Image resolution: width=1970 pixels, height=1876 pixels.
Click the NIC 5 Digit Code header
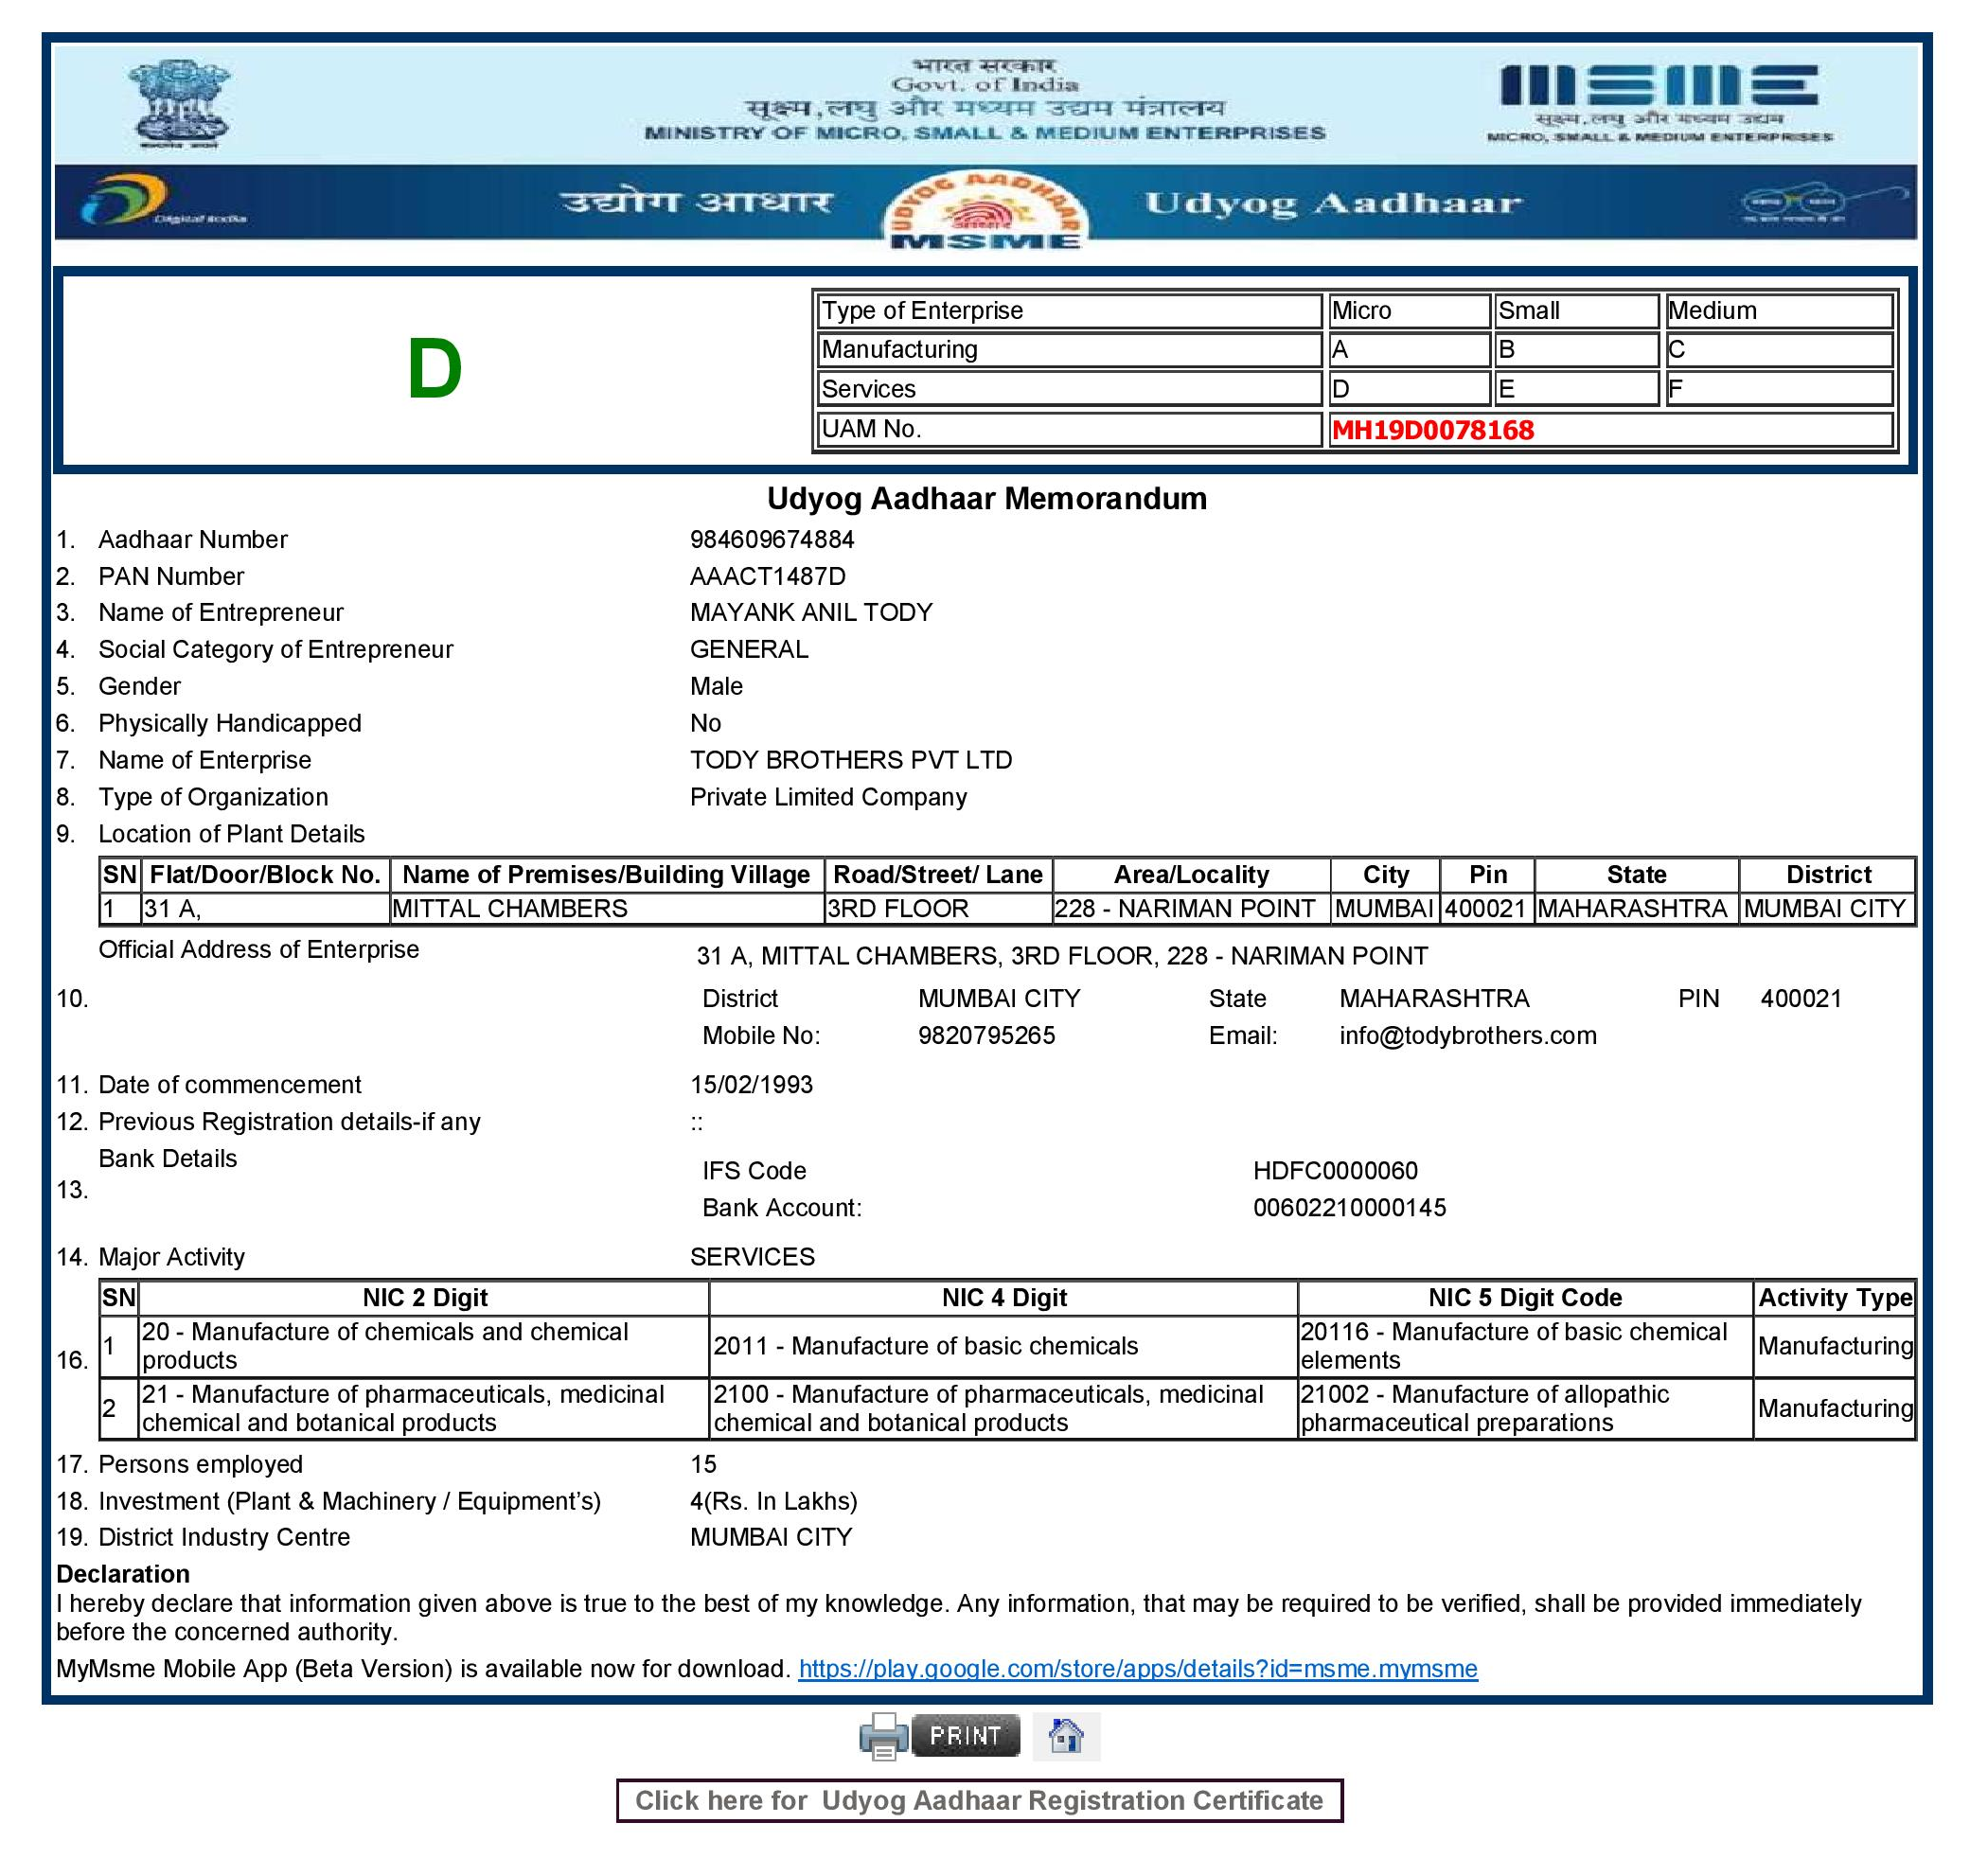coord(1525,1298)
